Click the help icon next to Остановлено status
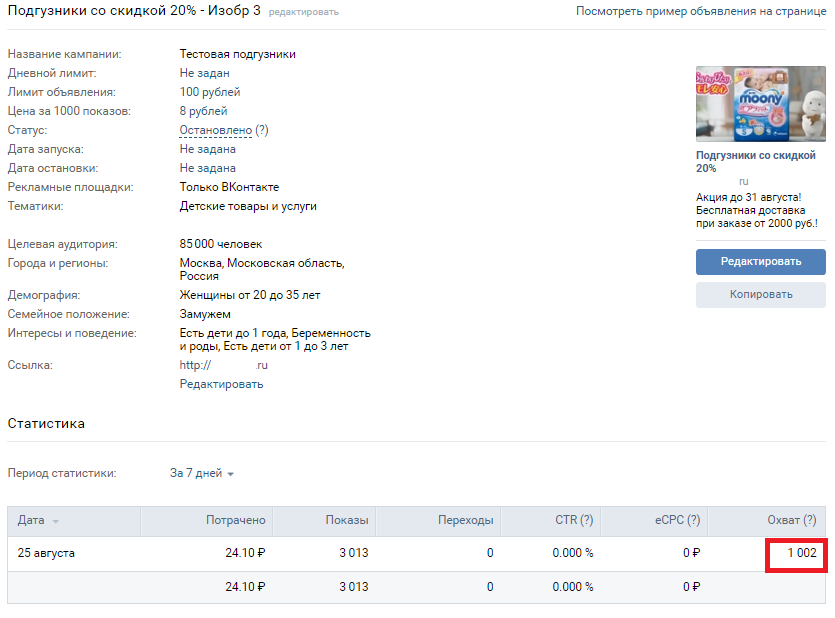The height and width of the screenshot is (618, 835). point(262,130)
